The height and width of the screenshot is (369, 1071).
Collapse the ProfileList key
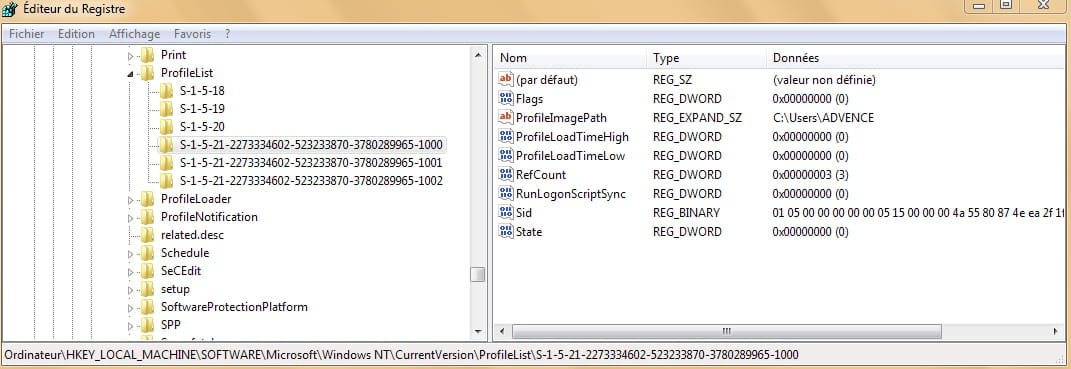coord(130,73)
